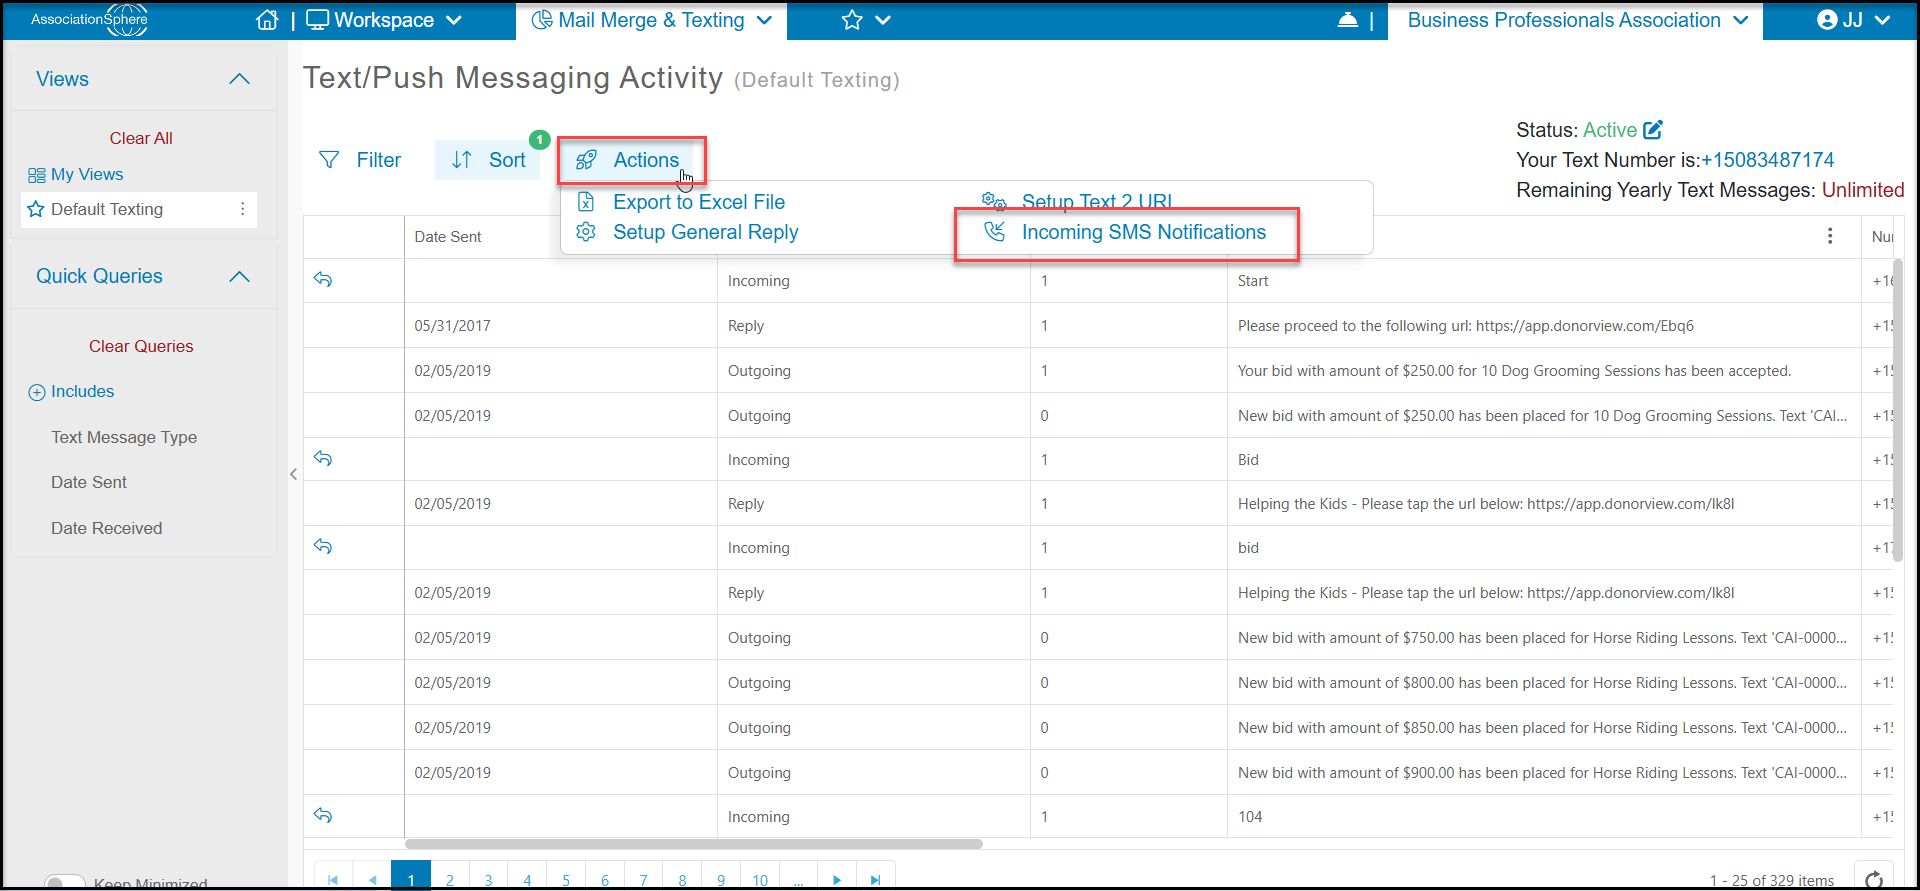1920x891 pixels.
Task: Open the Sort button
Action: pos(488,160)
